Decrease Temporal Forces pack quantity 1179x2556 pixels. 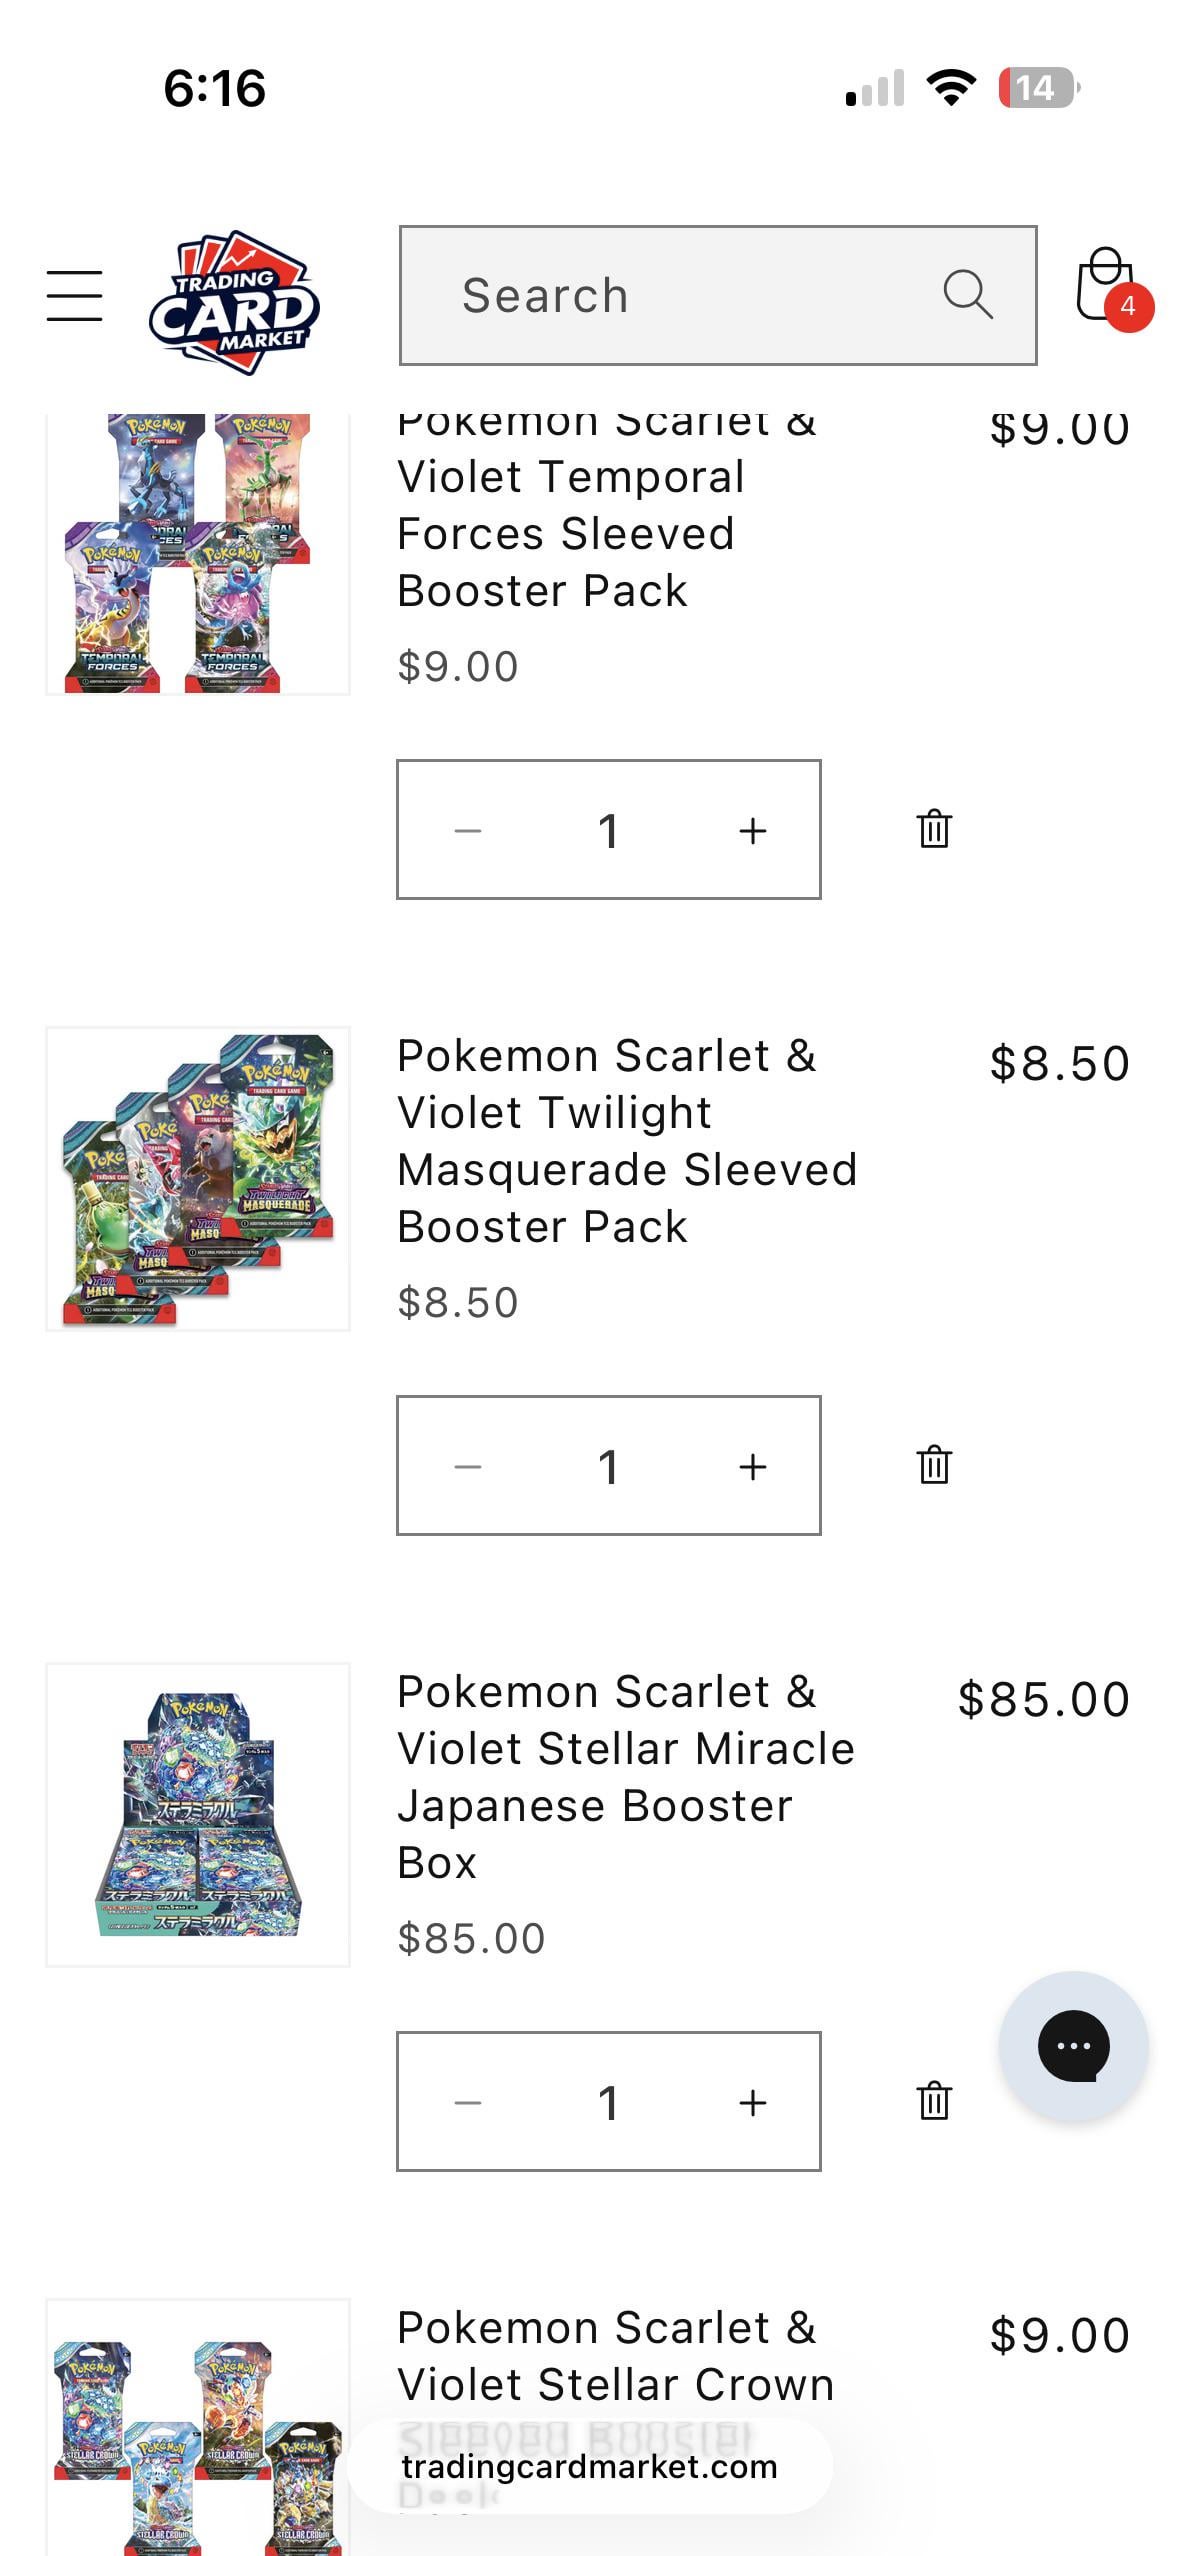click(467, 830)
